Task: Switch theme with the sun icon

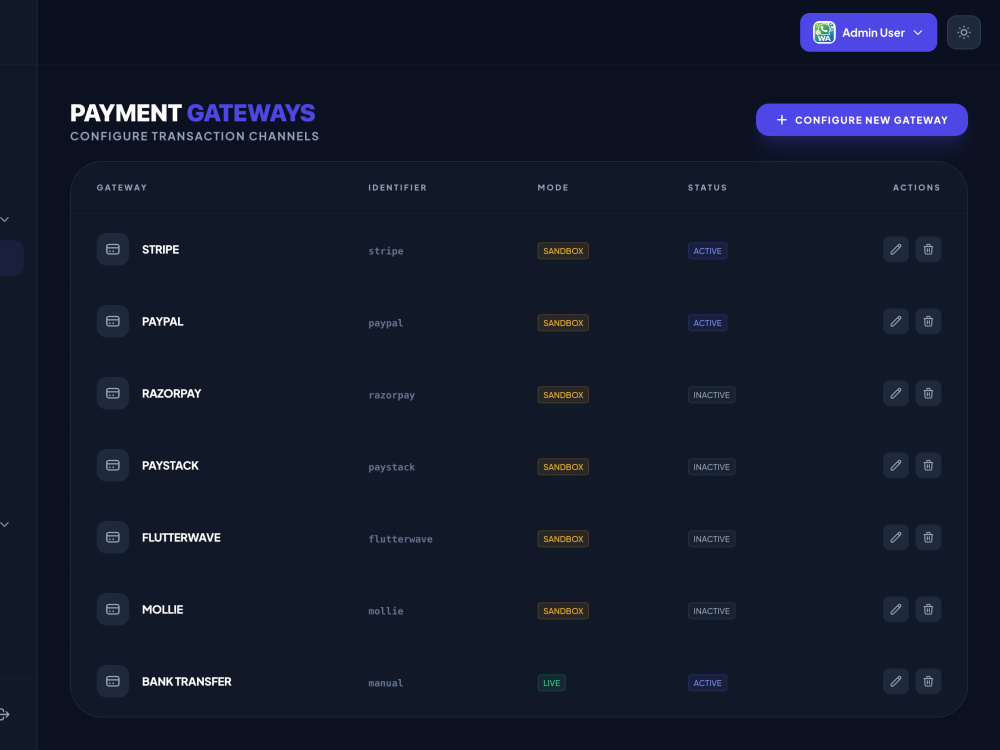Action: pos(964,33)
